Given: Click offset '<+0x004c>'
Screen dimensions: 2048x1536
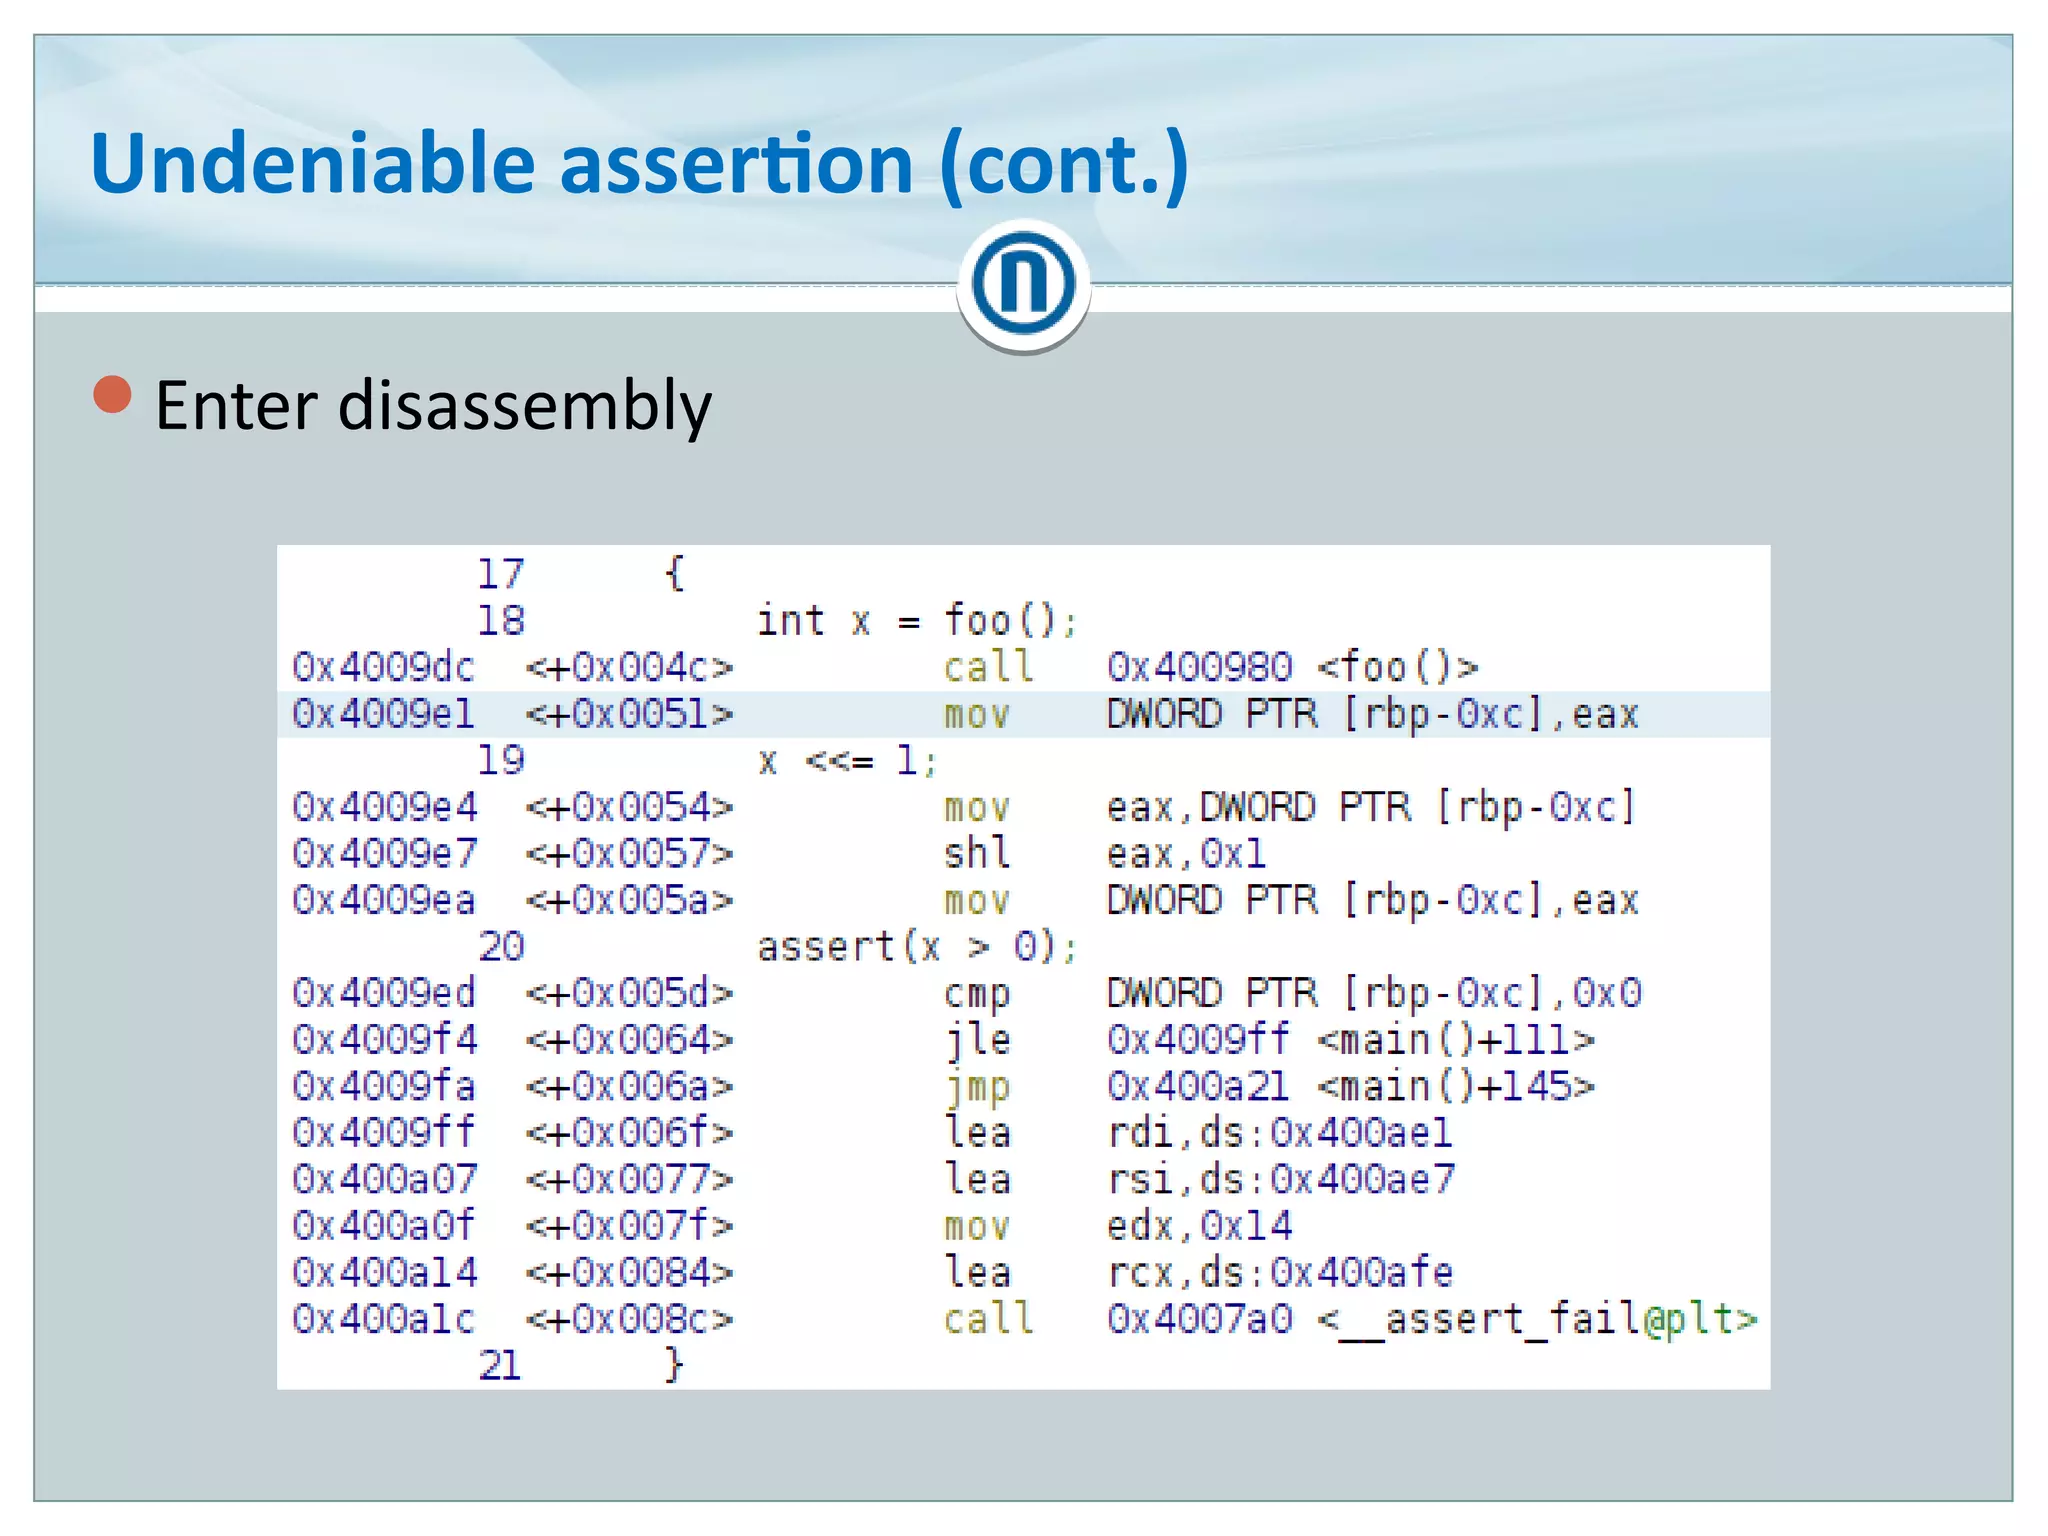Looking at the screenshot, I should click(629, 667).
